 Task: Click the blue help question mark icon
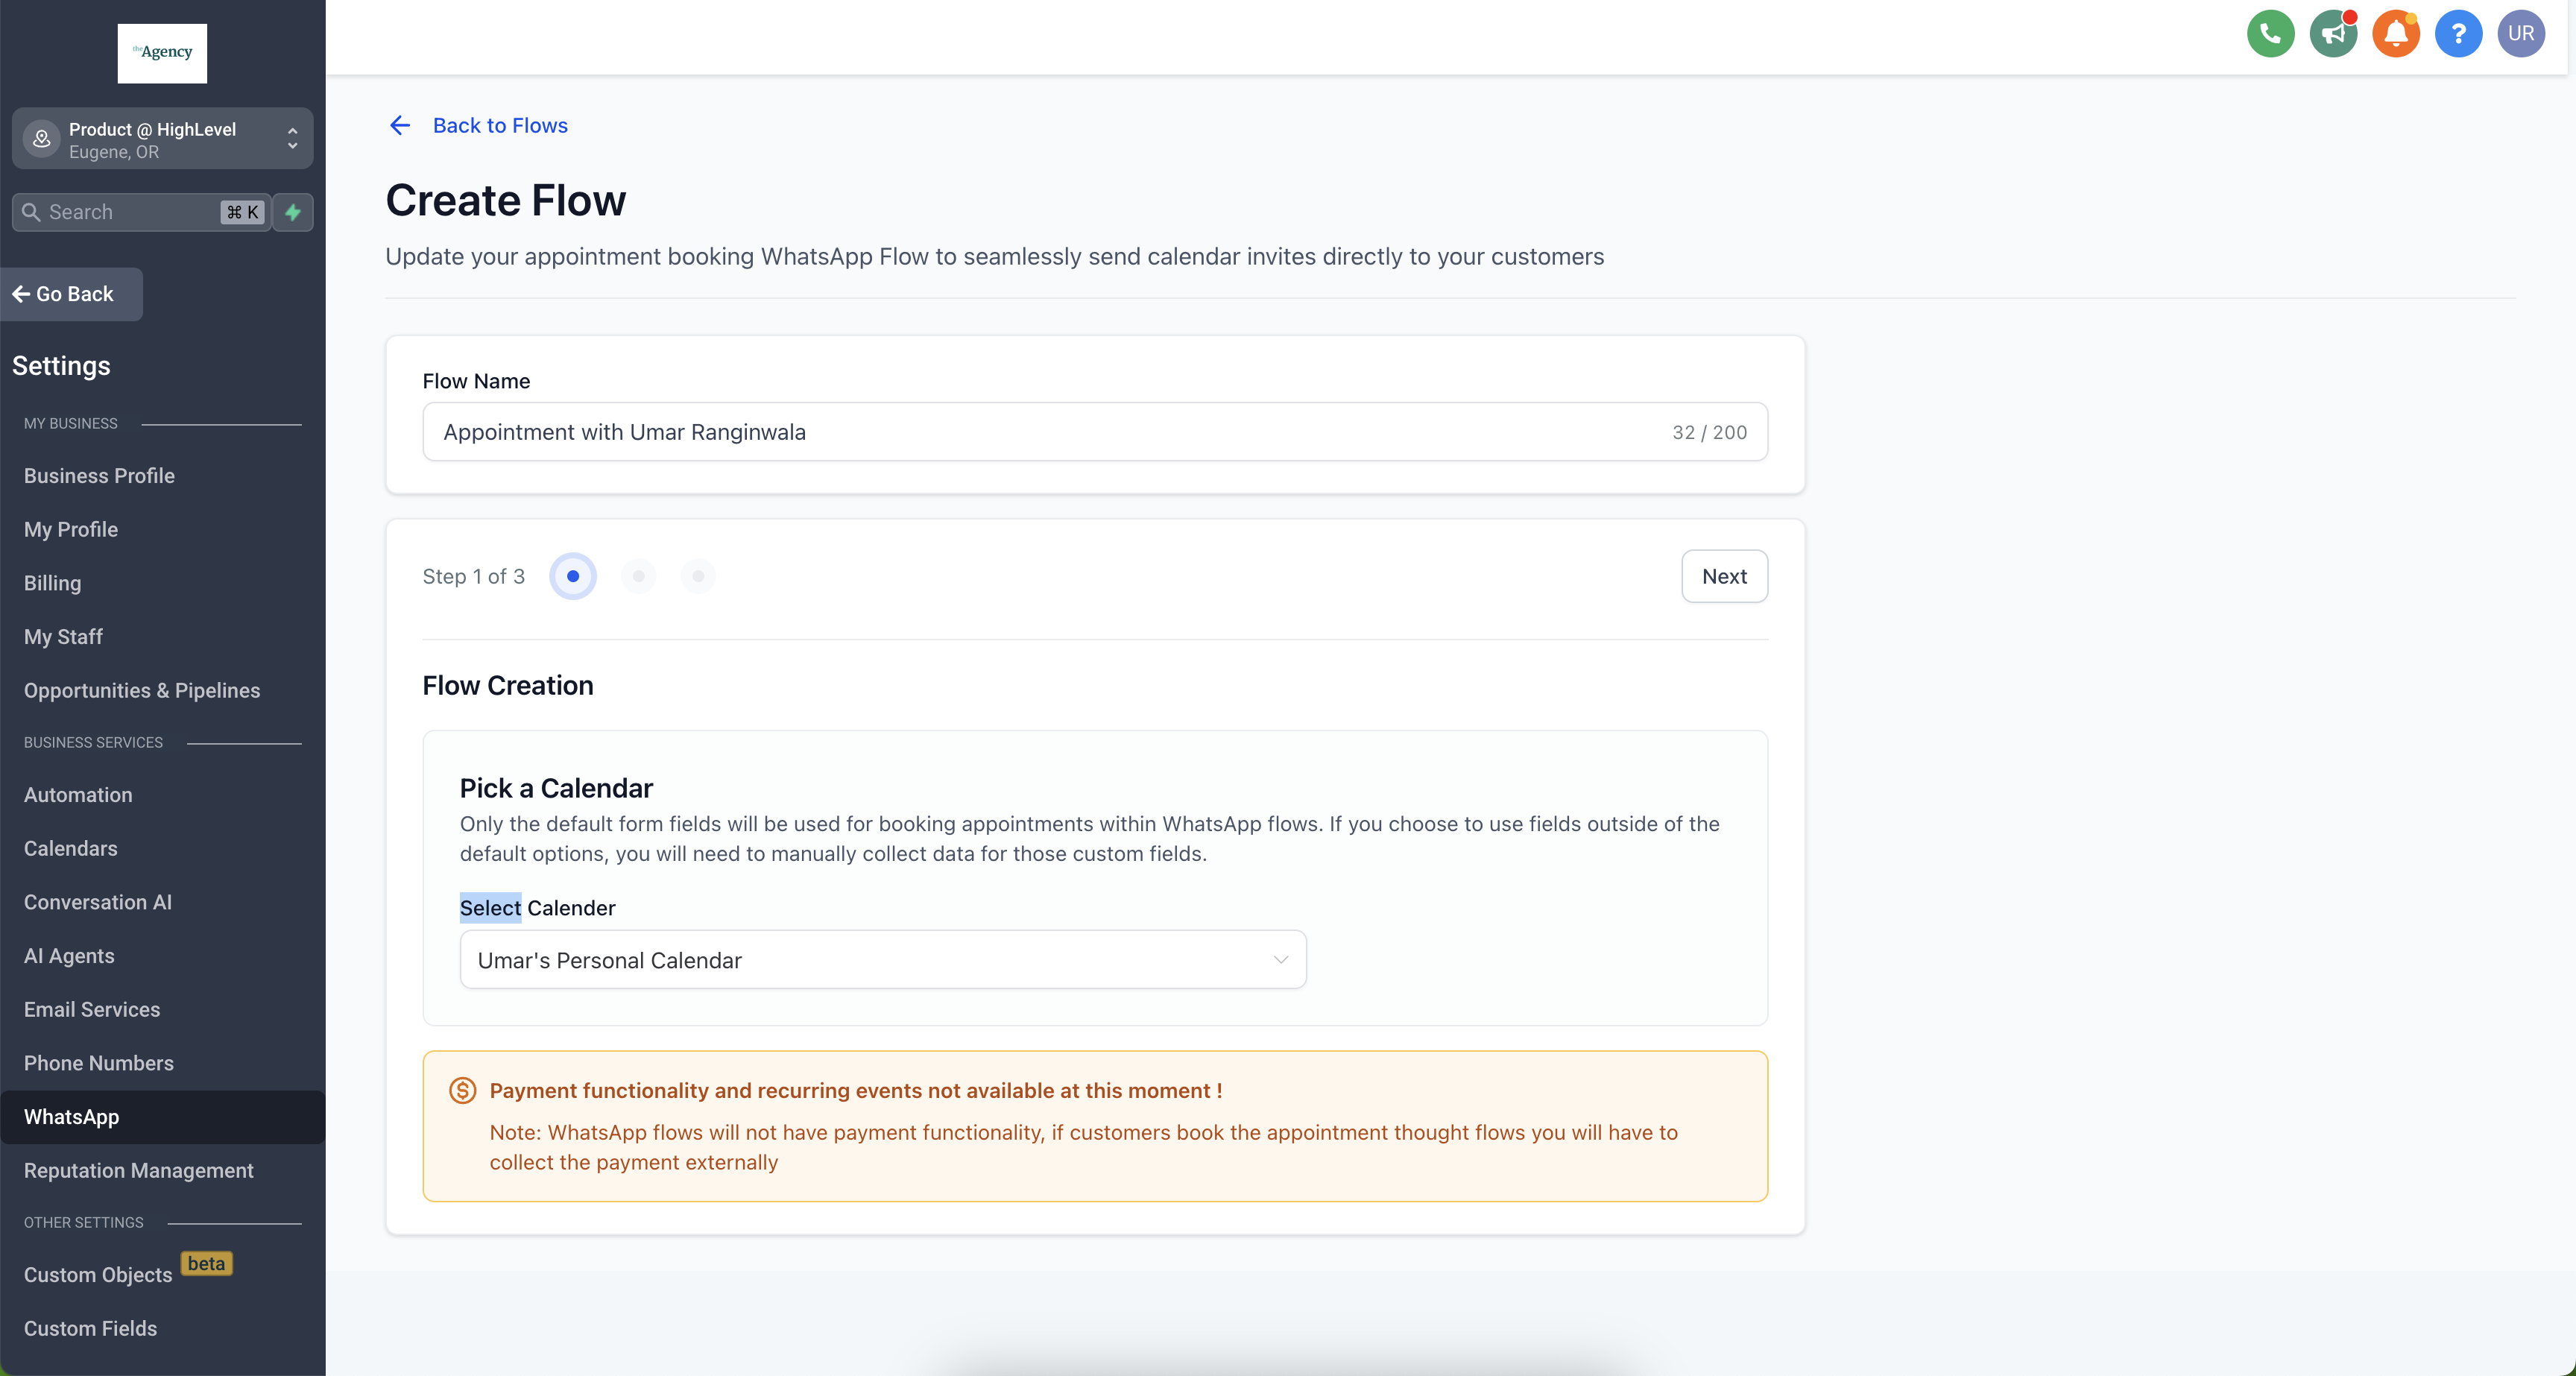2458,34
